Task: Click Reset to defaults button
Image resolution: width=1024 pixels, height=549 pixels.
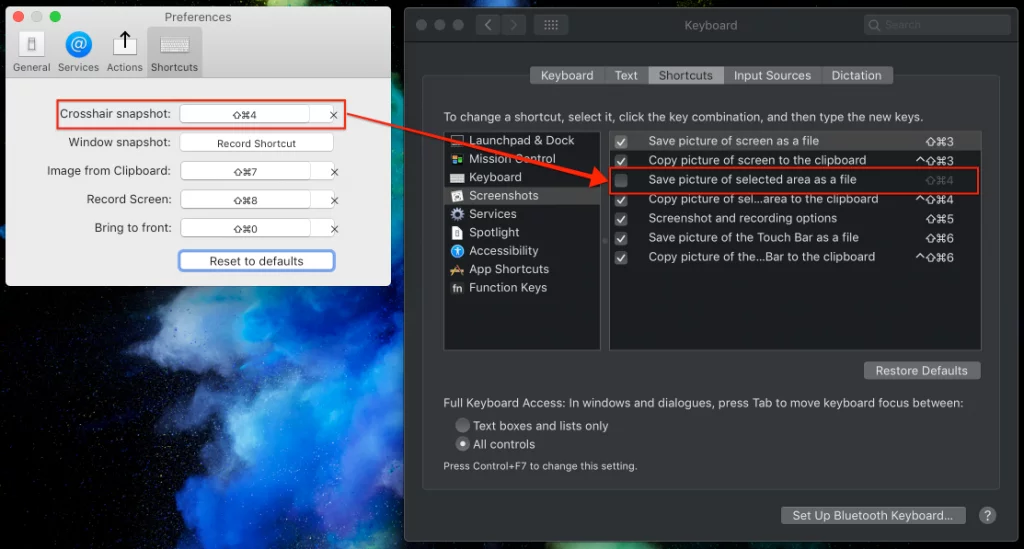Action: 257,260
